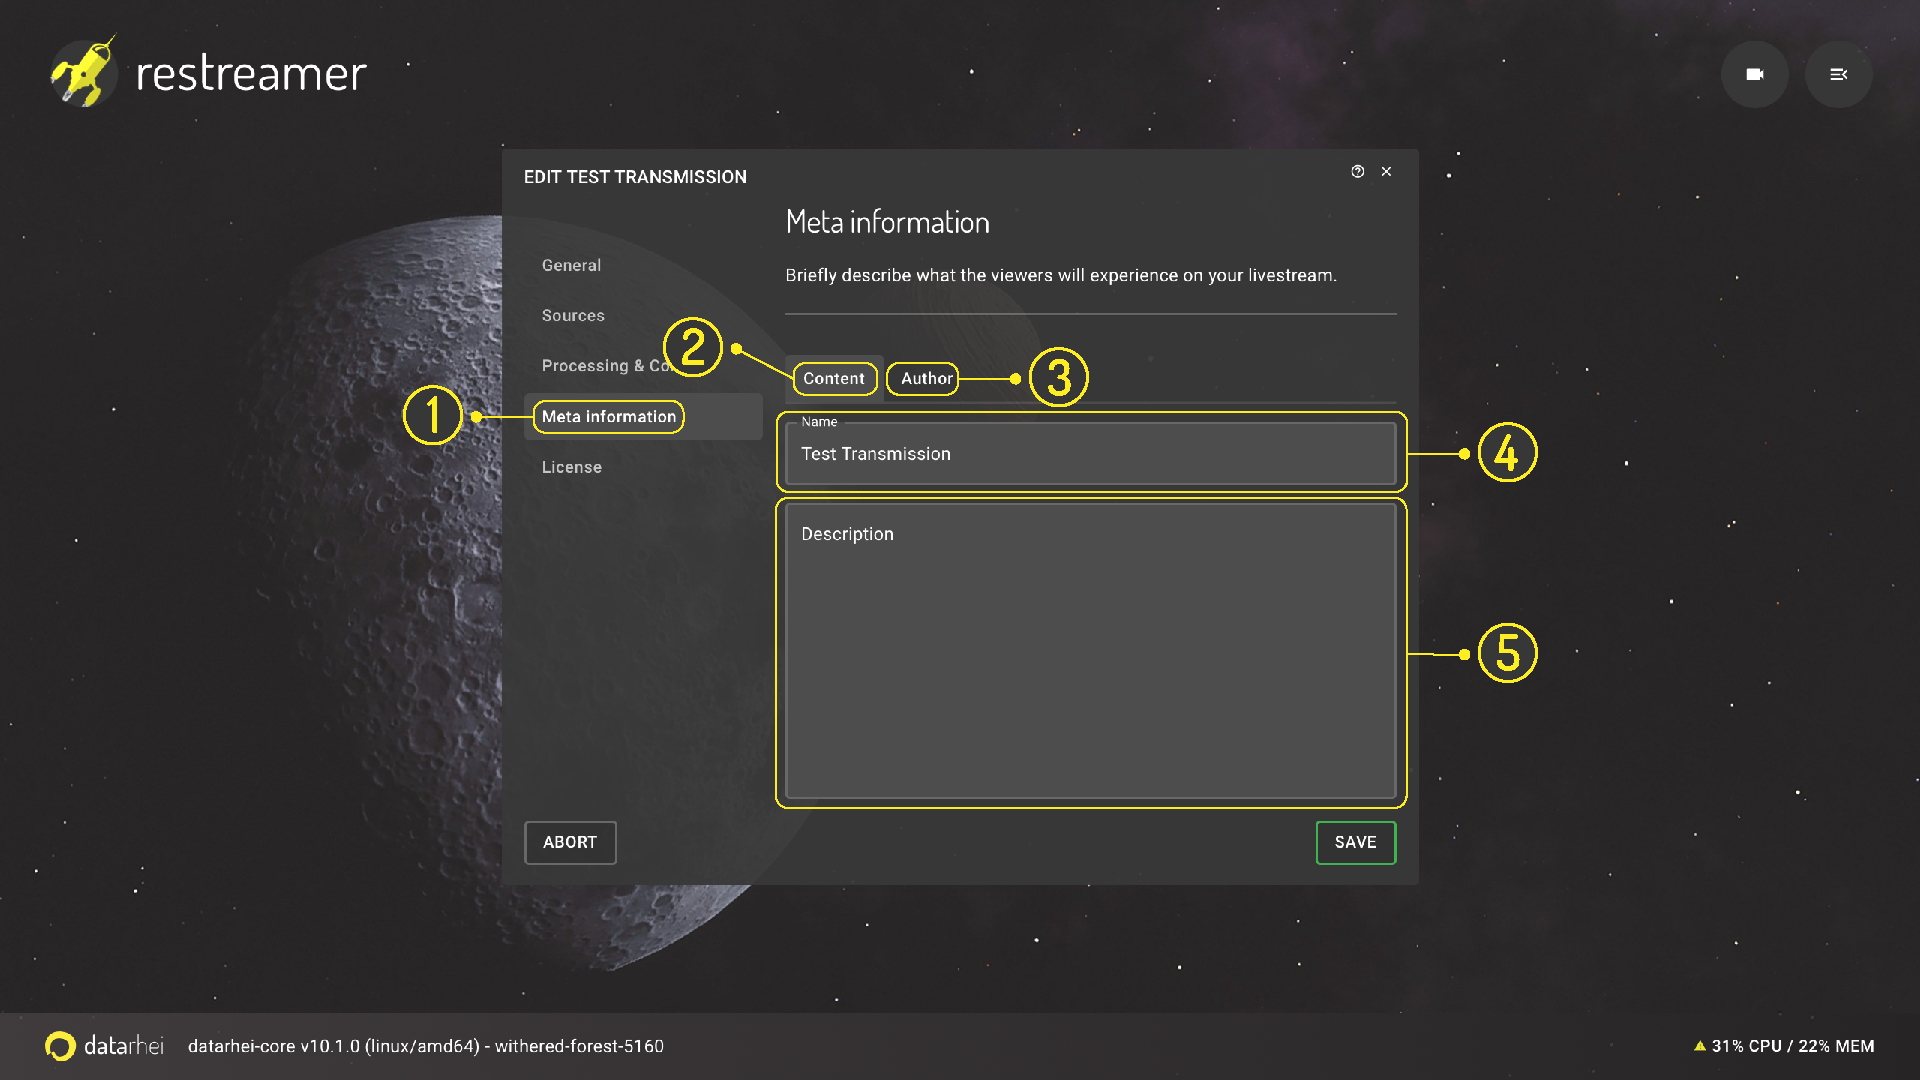Image resolution: width=1920 pixels, height=1080 pixels.
Task: Click the help question mark in the dialog
Action: [x=1357, y=171]
